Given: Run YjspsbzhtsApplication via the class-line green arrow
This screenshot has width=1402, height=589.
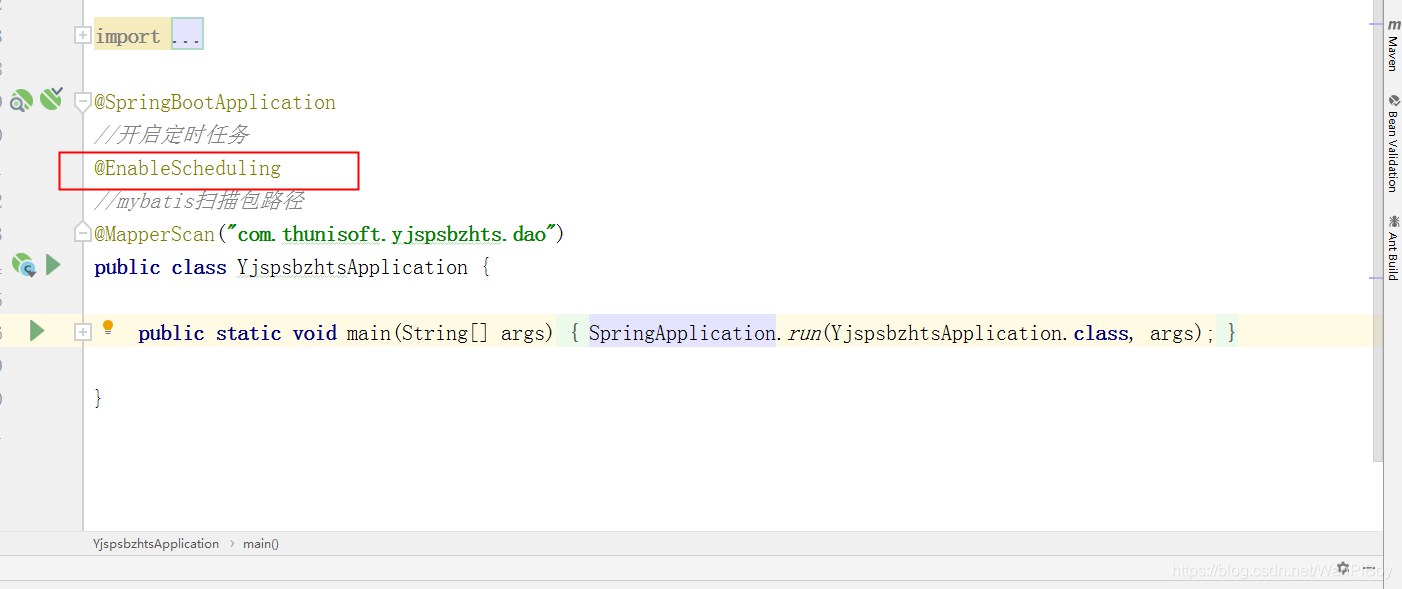Looking at the screenshot, I should pos(53,264).
